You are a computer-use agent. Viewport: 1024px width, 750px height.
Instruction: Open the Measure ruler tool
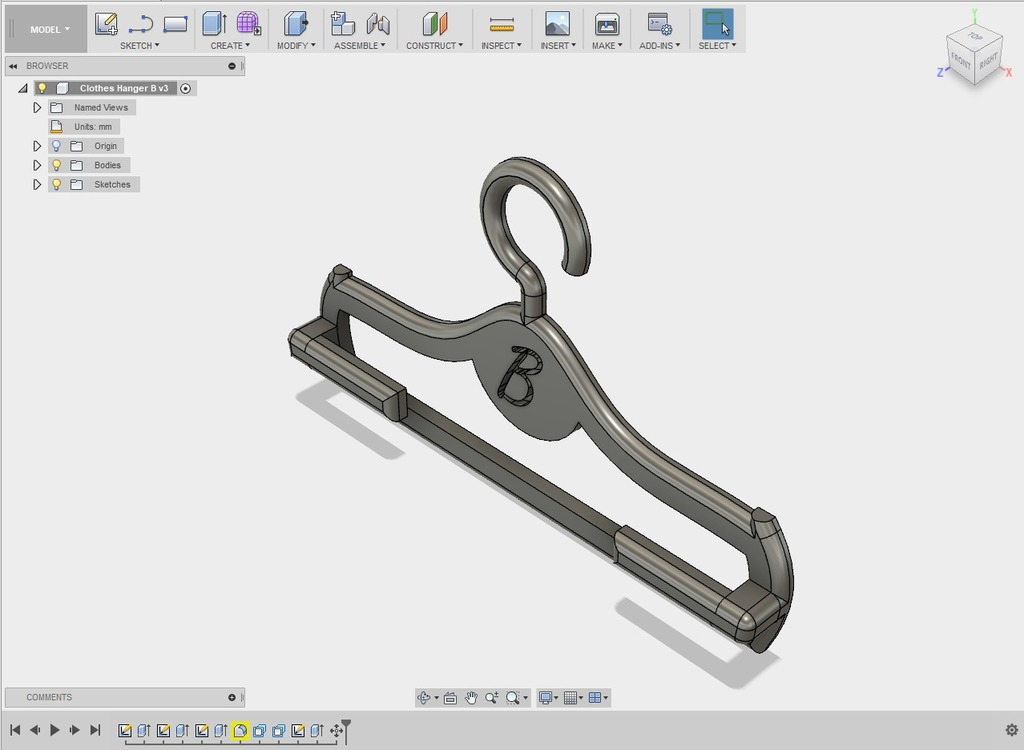point(501,25)
